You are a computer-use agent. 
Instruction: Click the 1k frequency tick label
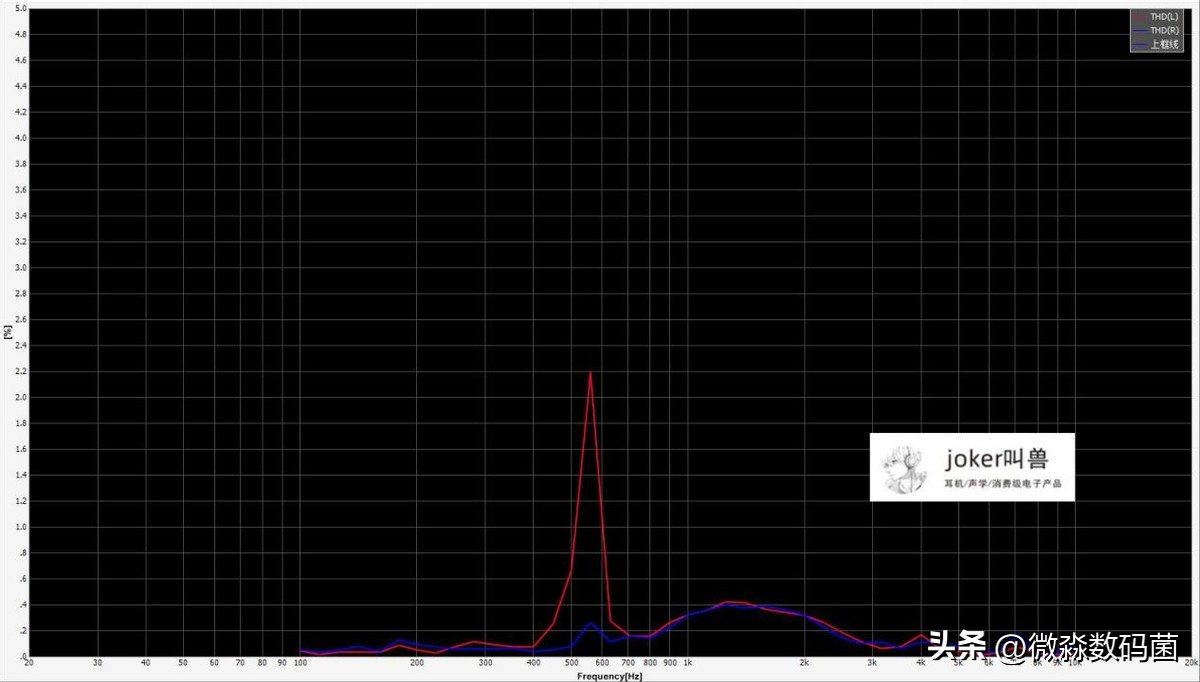687,664
